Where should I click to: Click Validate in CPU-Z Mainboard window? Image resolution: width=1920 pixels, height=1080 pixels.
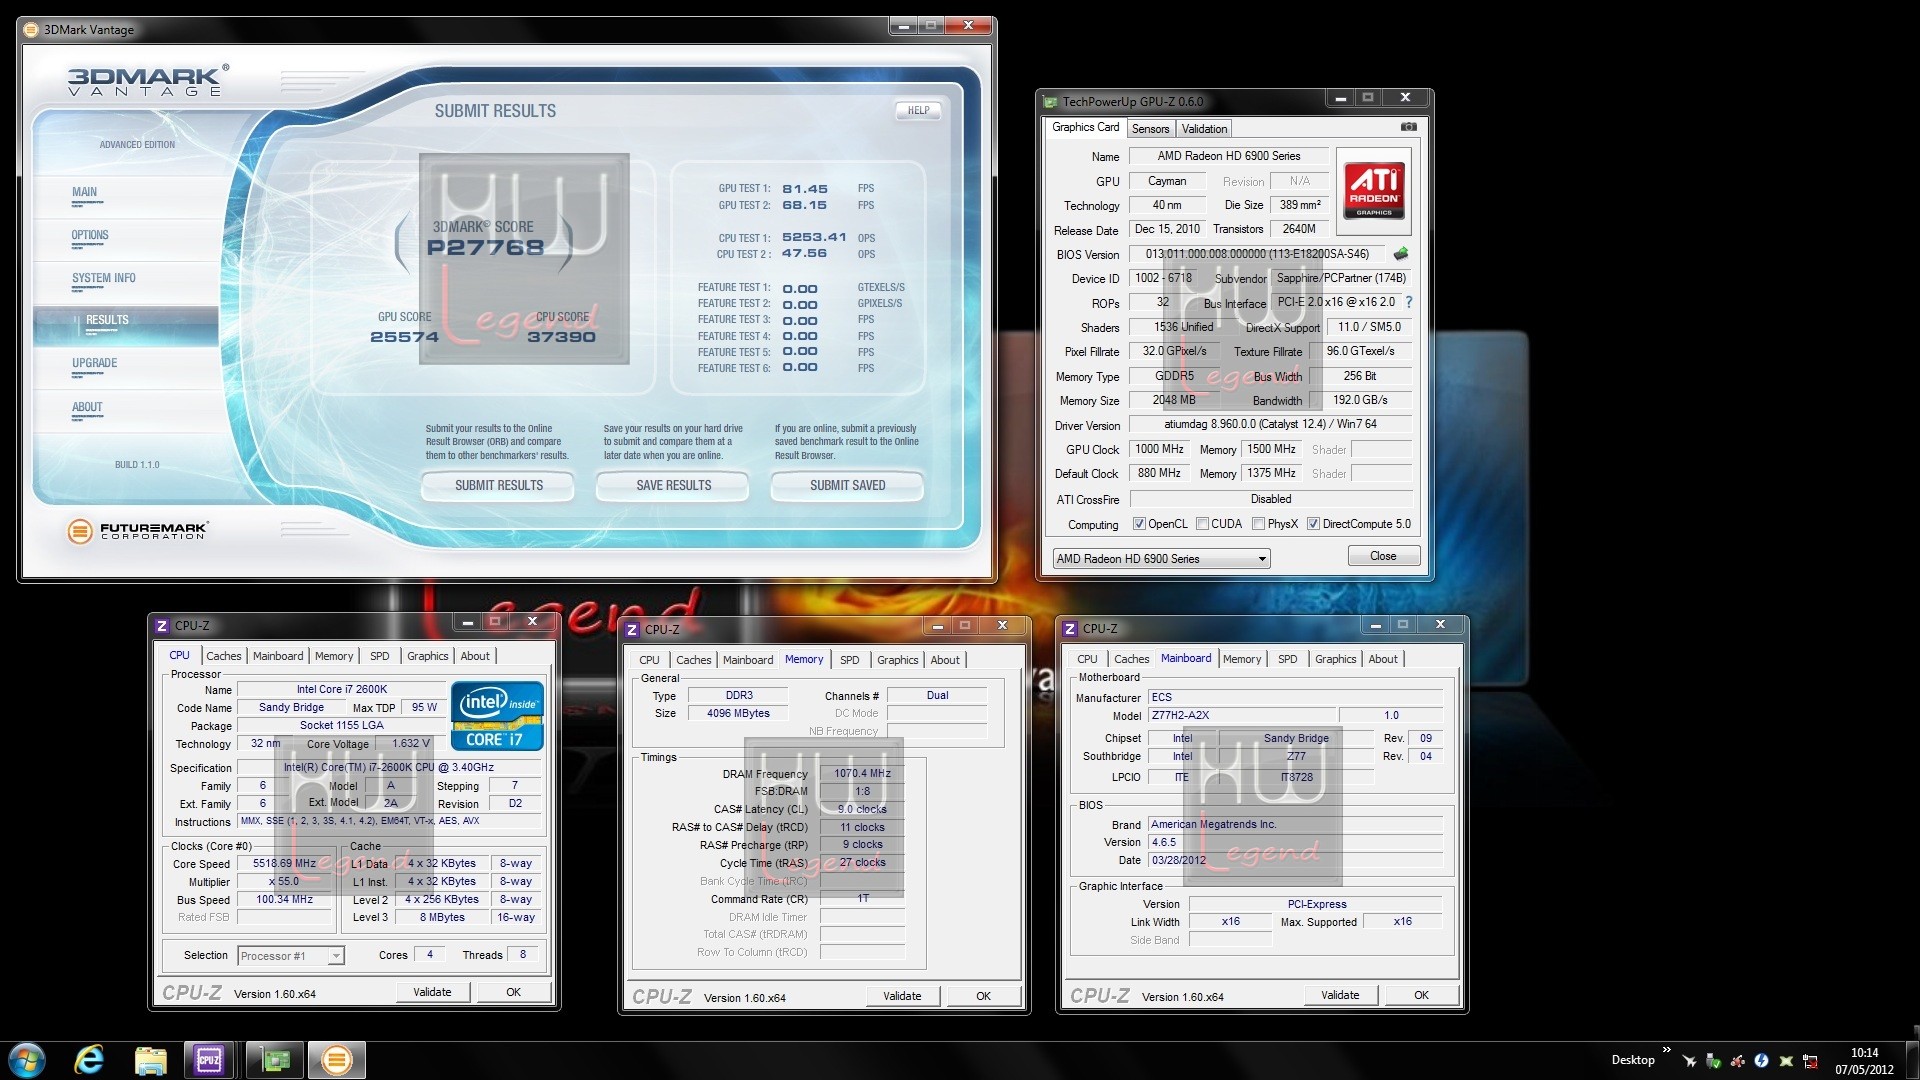point(1340,995)
